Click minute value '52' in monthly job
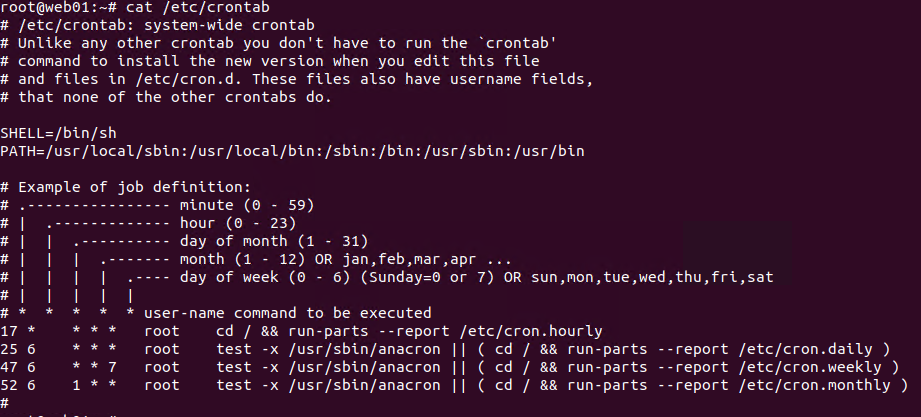The image size is (921, 417). (x=9, y=384)
